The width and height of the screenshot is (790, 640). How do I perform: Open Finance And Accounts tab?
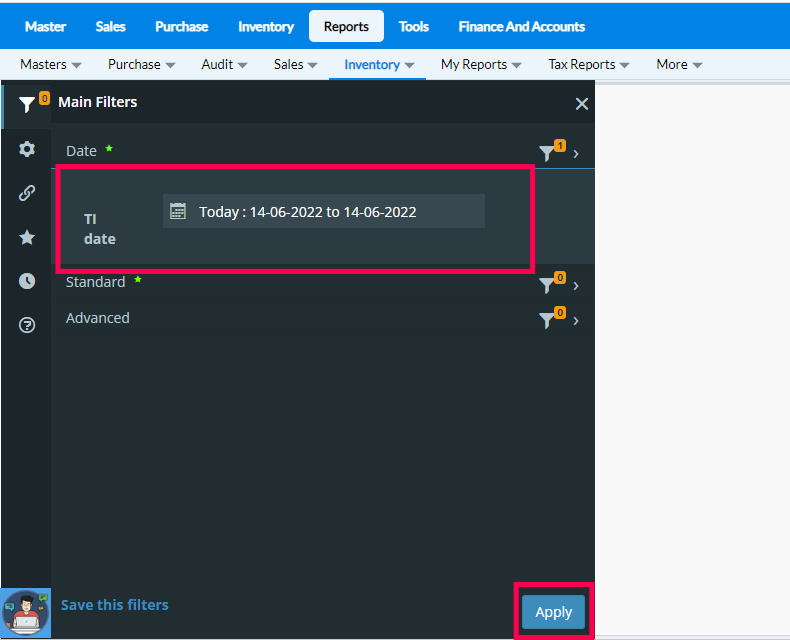[x=521, y=26]
